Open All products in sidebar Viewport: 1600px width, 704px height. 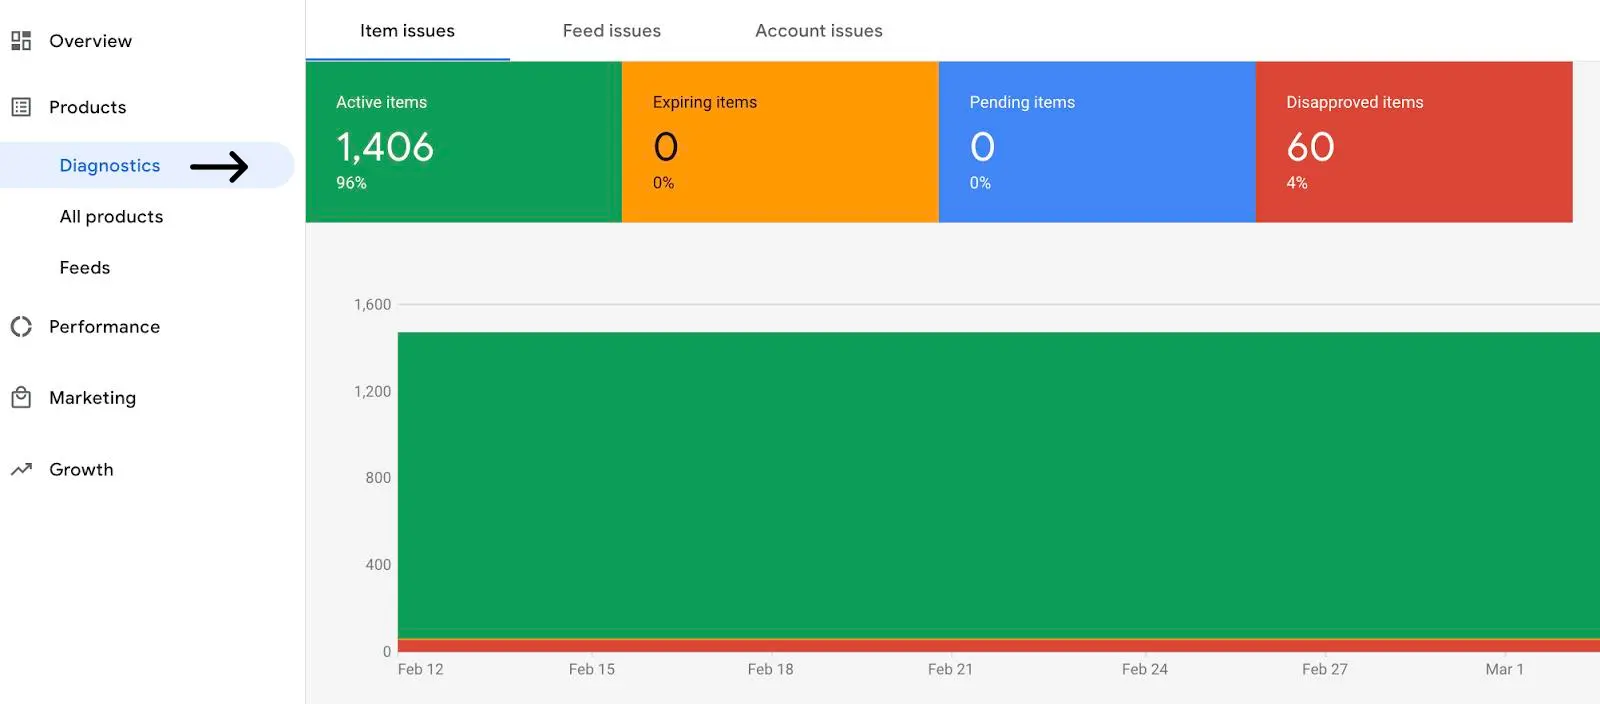coord(111,217)
